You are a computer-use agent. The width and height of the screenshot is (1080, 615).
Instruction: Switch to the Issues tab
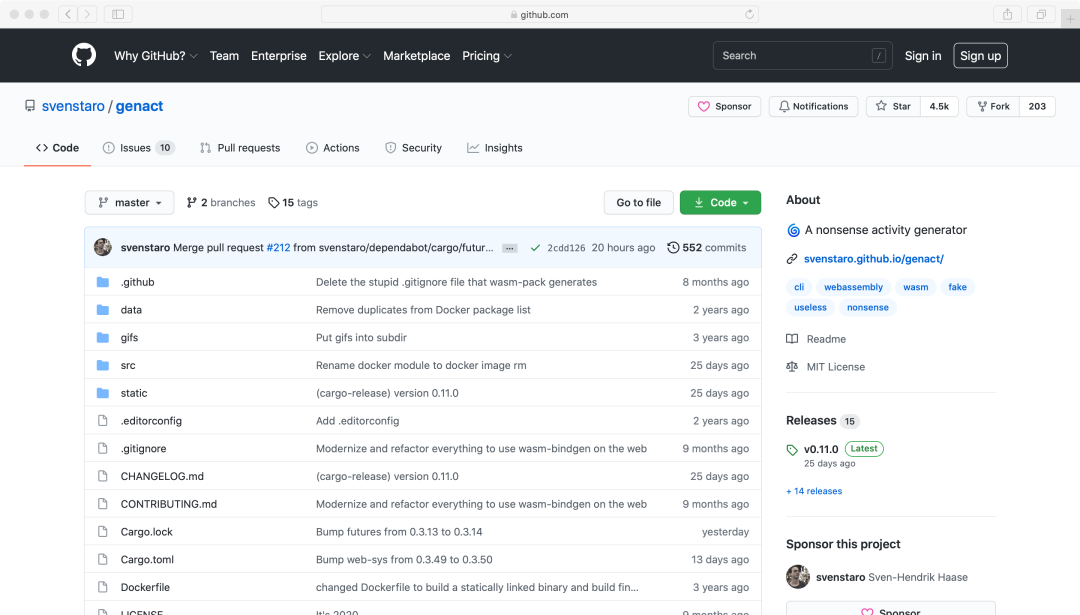pos(138,147)
